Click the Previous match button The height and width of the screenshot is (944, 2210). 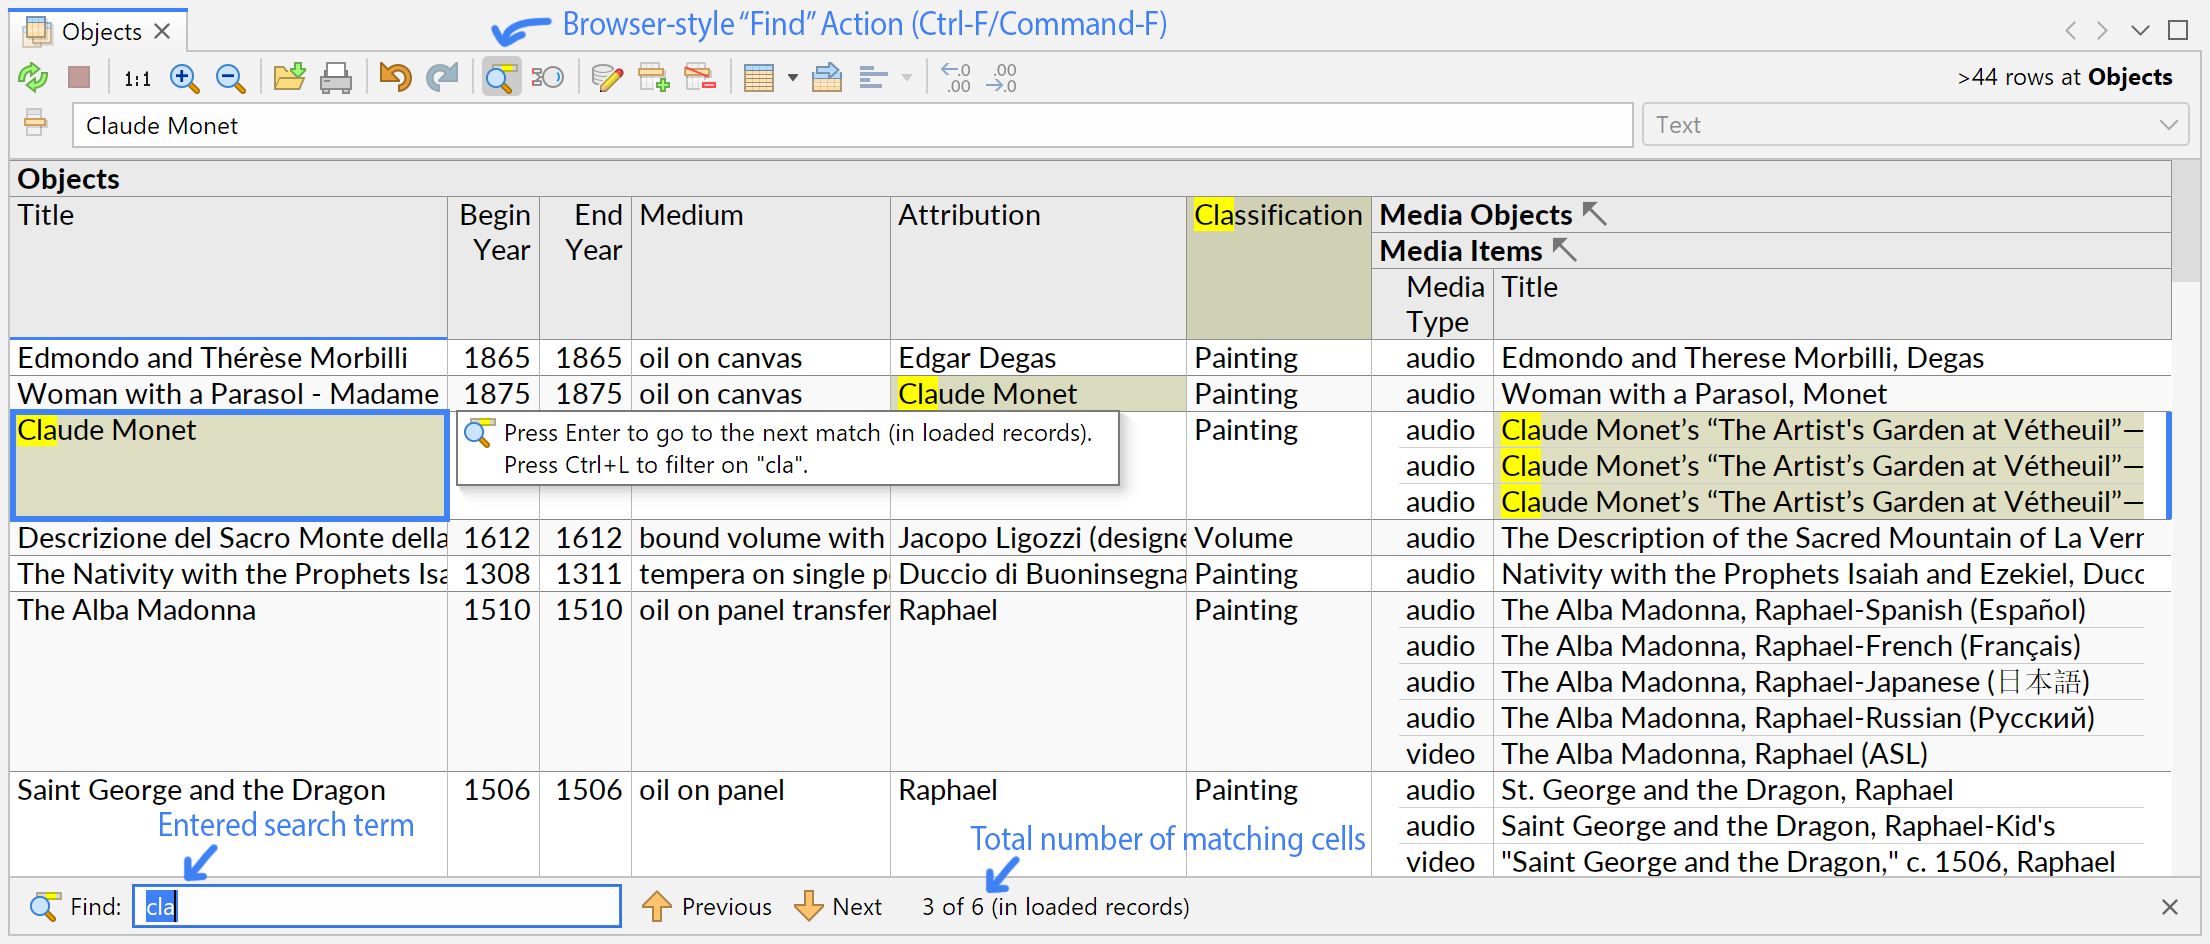coord(707,907)
